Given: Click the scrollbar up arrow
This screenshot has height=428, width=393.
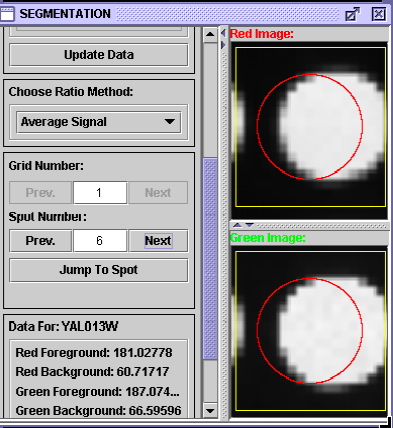Looking at the screenshot, I should (x=210, y=34).
